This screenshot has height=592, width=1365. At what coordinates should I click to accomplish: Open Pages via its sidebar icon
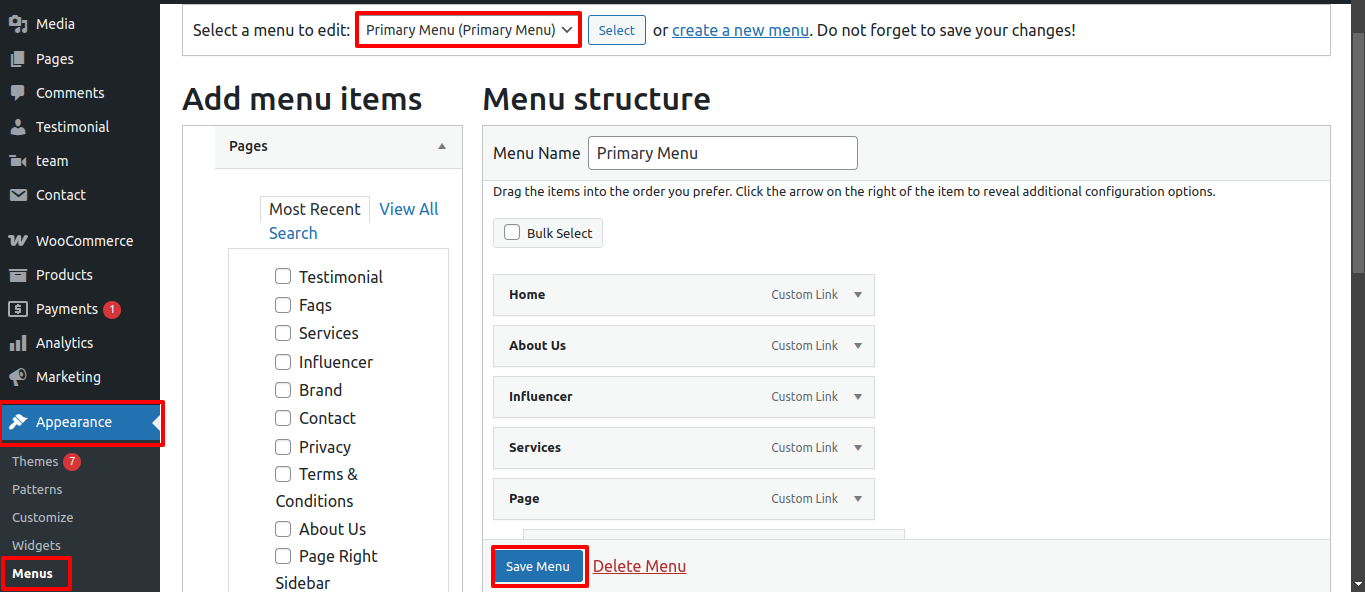pos(18,59)
